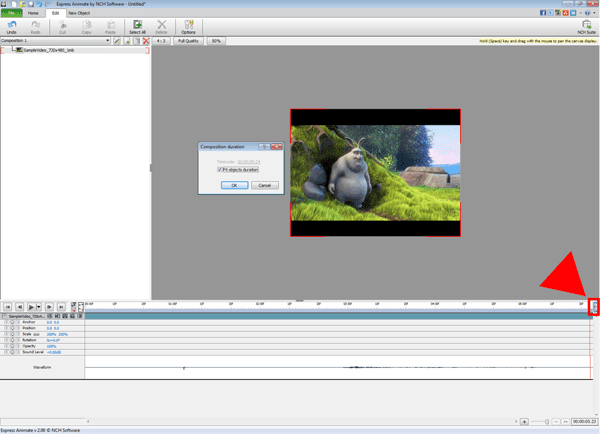Click the Redo toolbar icon
600x434 pixels.
[x=35, y=24]
